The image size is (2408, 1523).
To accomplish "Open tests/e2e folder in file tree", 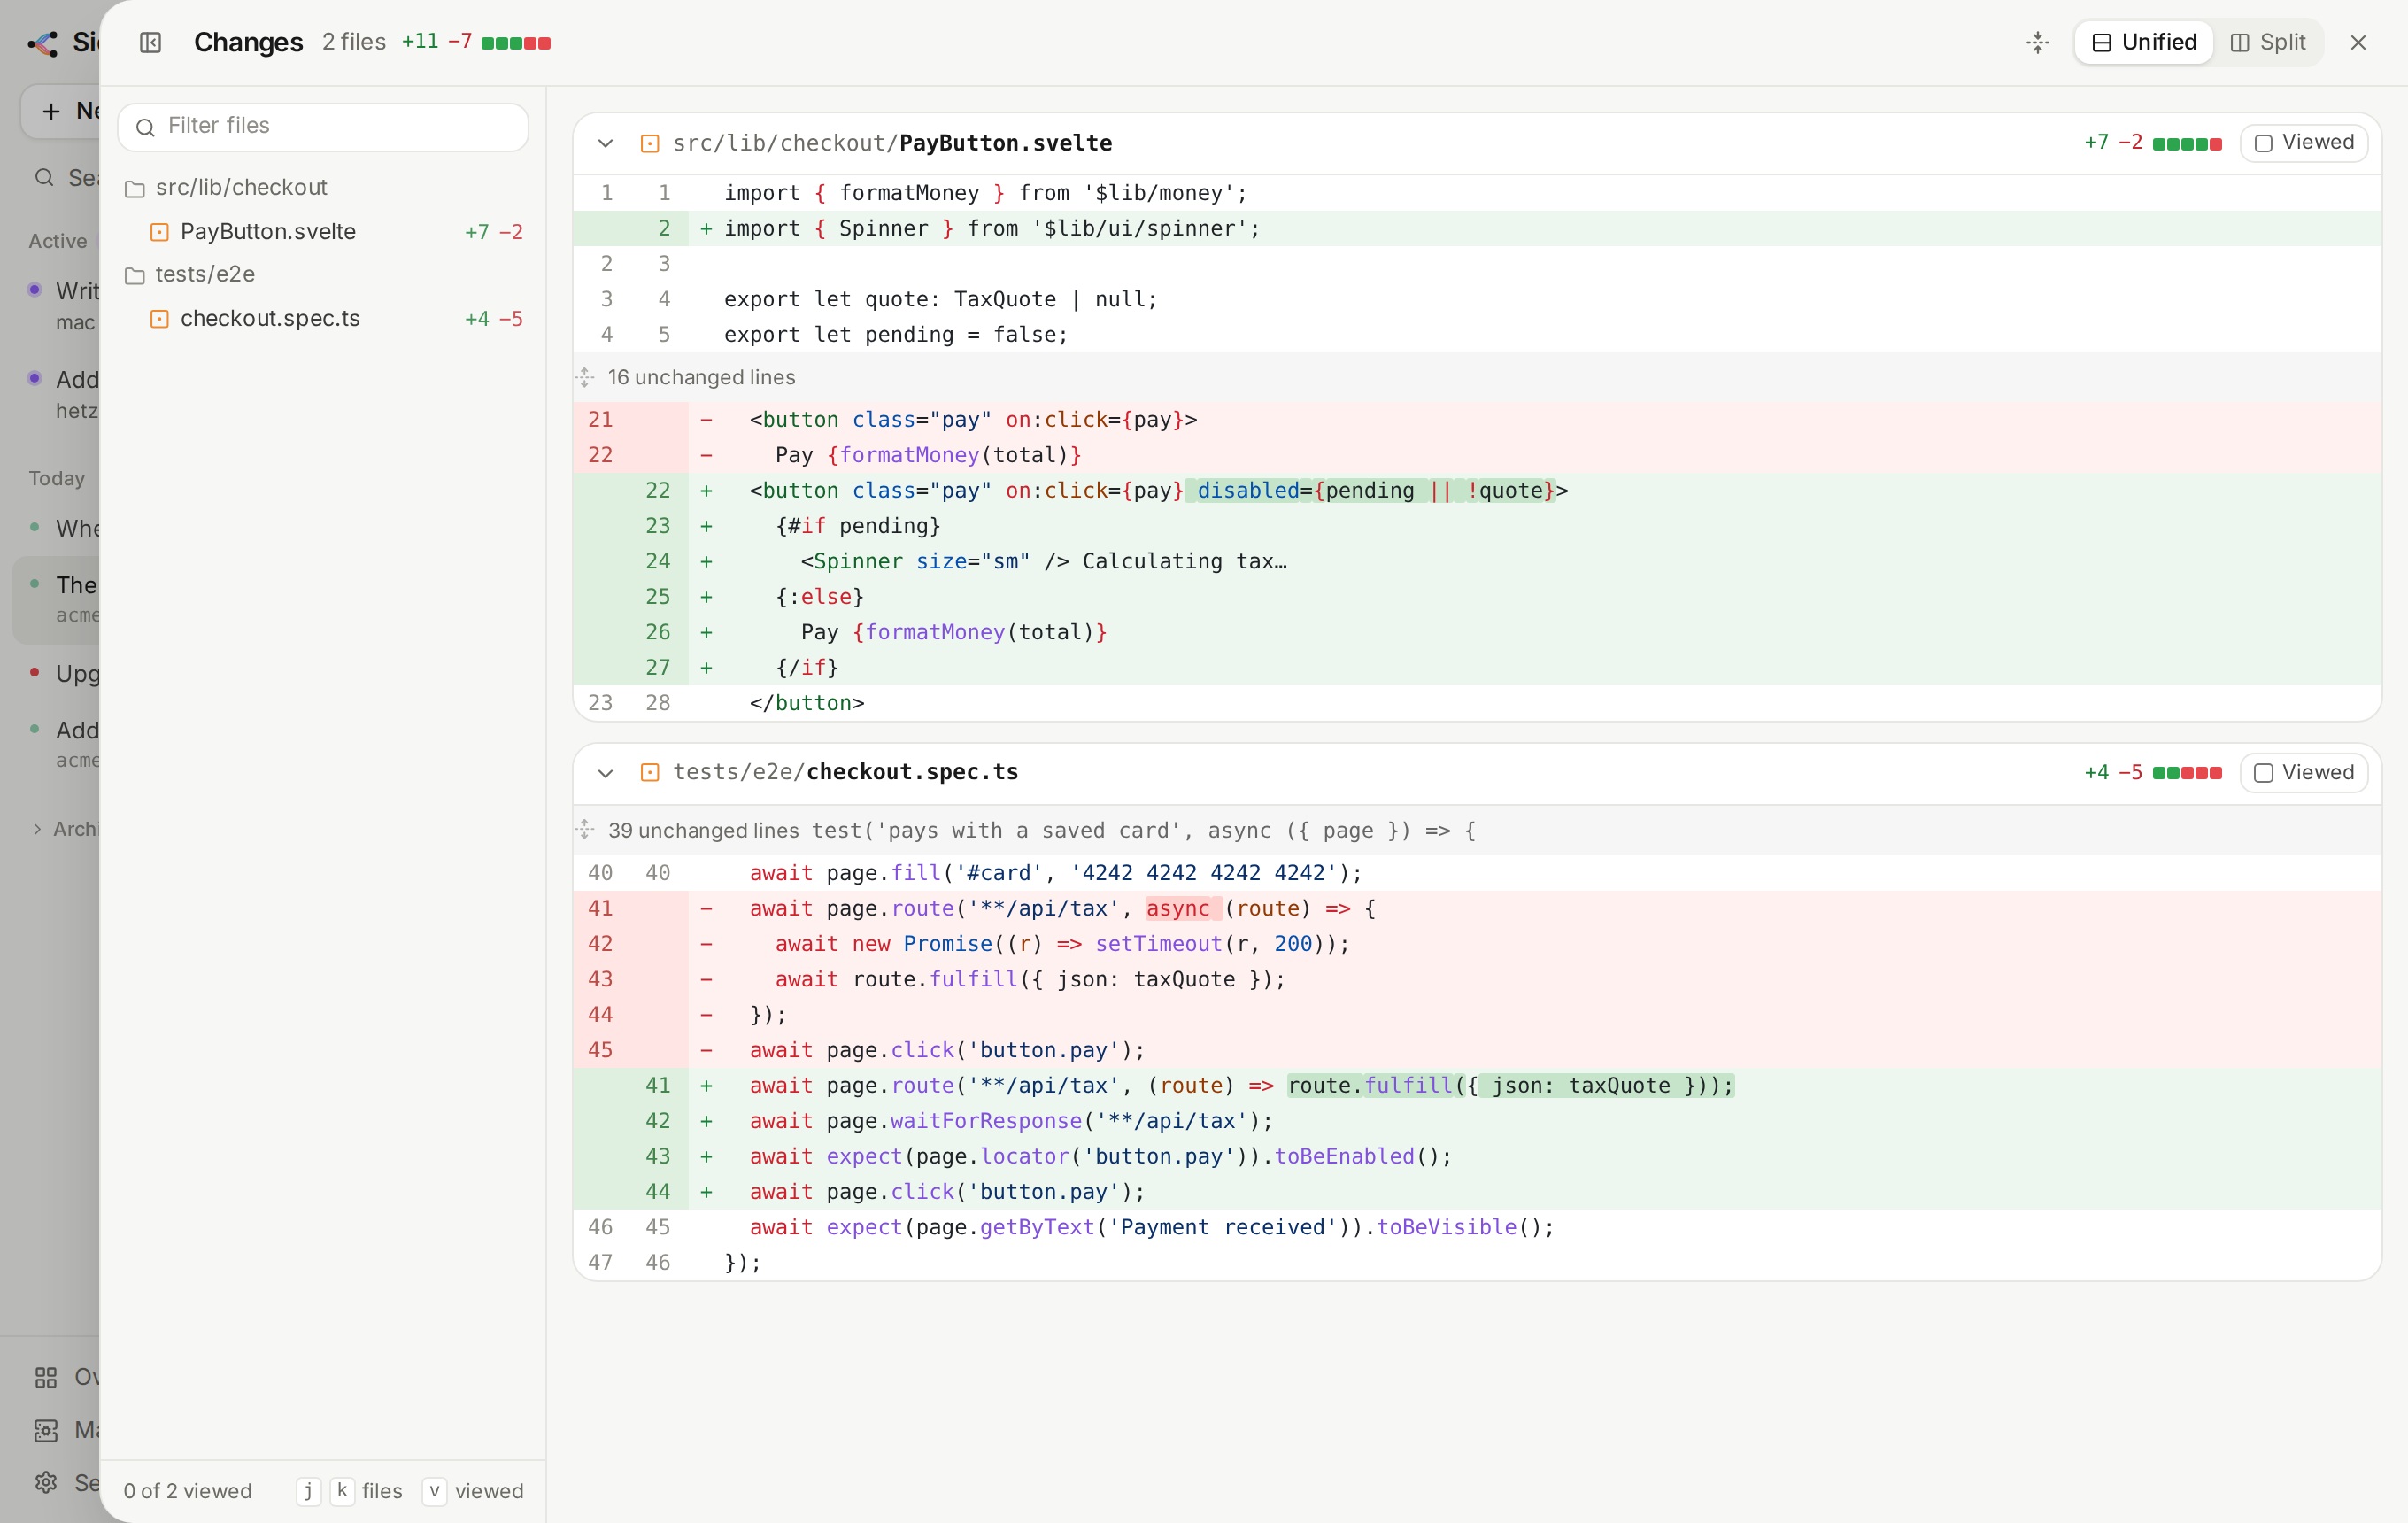I will pos(323,274).
